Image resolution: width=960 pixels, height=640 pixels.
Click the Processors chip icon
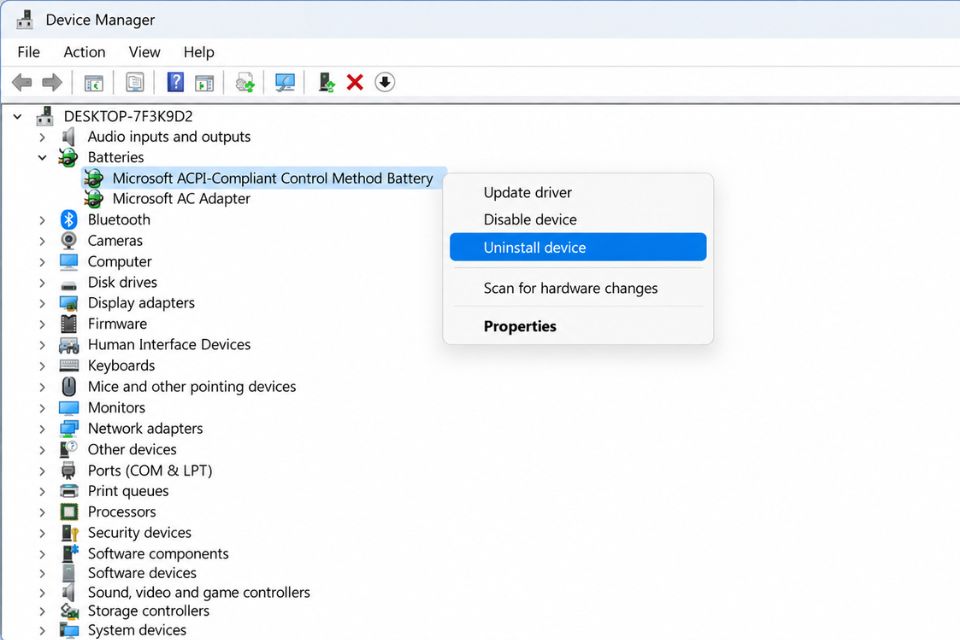69,511
